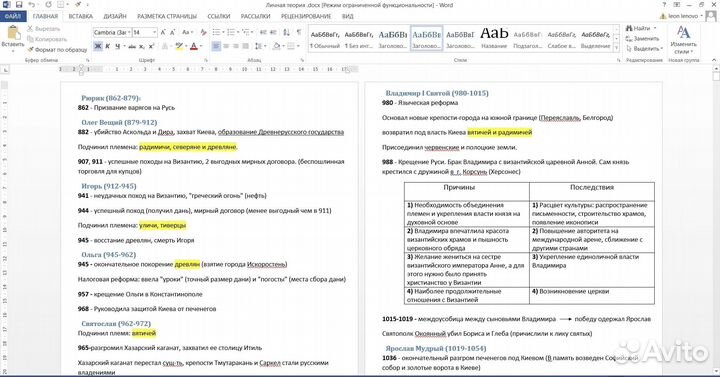Increase font size with the grow font icon

(163, 33)
